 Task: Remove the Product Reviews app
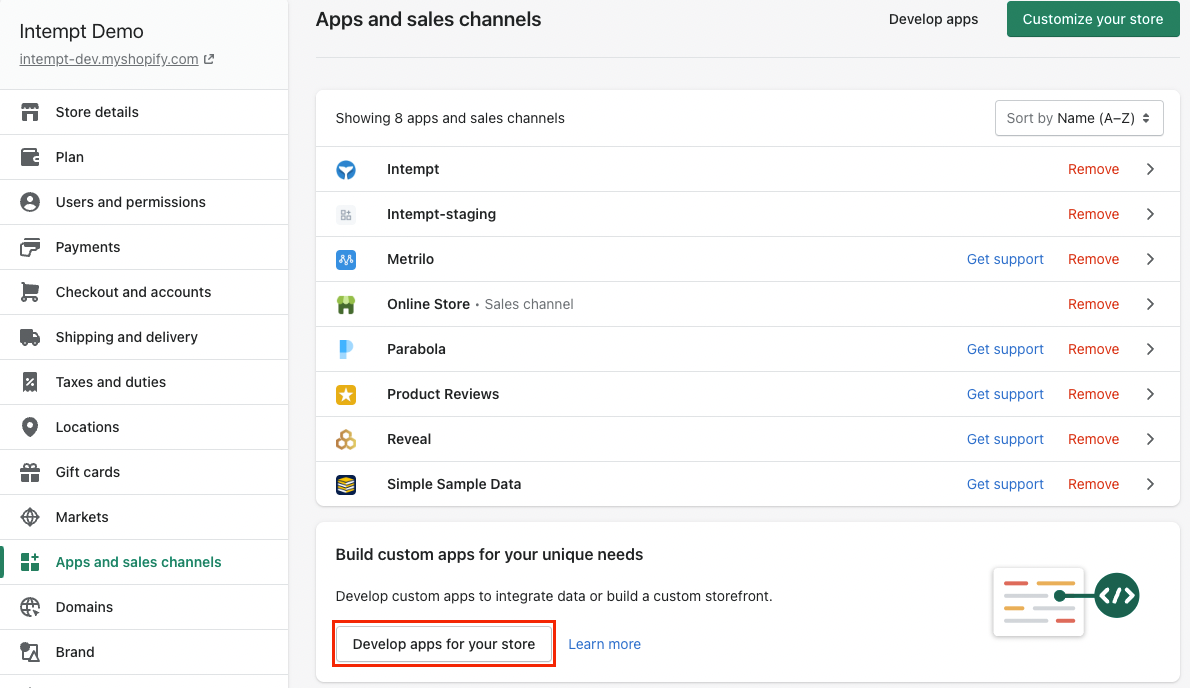[x=1094, y=394]
